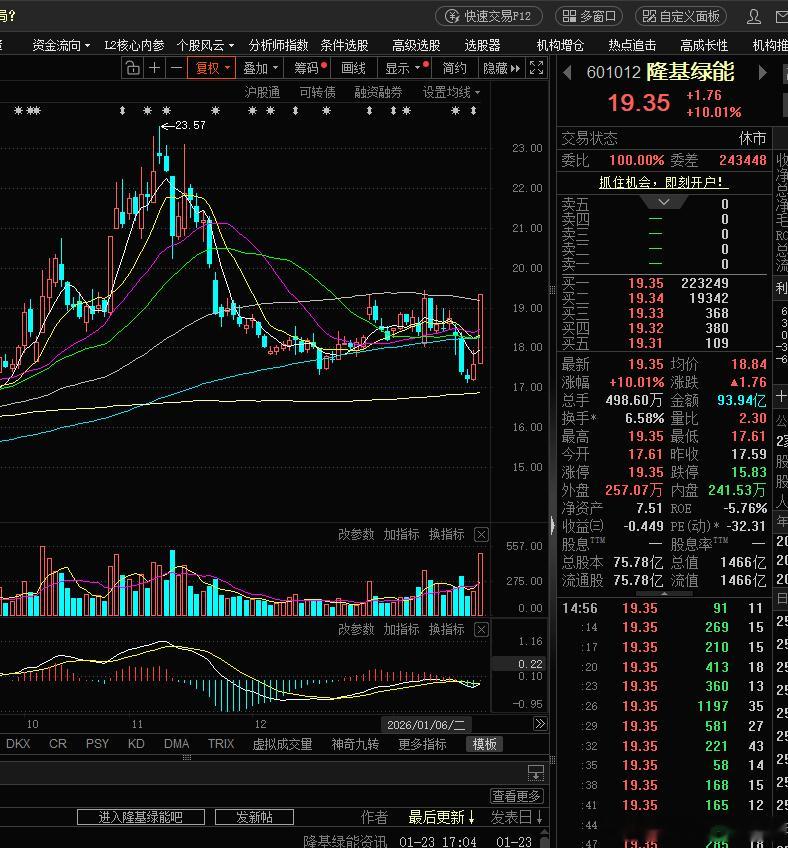Select 神奇九转 indicator tab
This screenshot has width=788, height=848.
click(355, 744)
